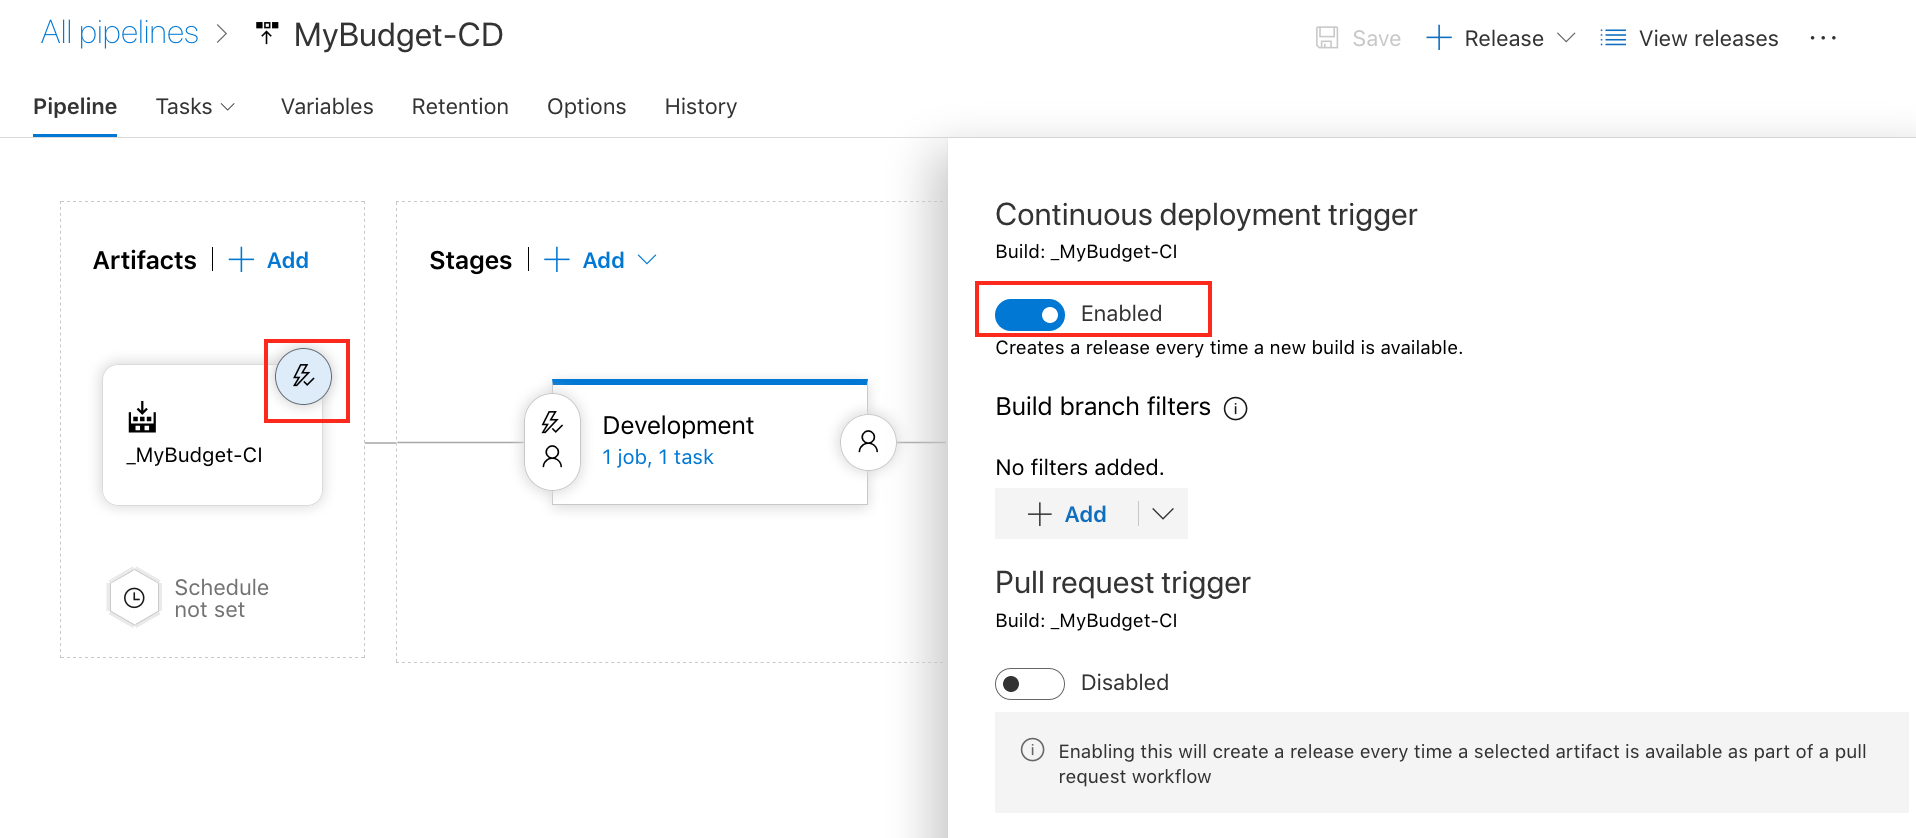Add a new artifact

(270, 260)
